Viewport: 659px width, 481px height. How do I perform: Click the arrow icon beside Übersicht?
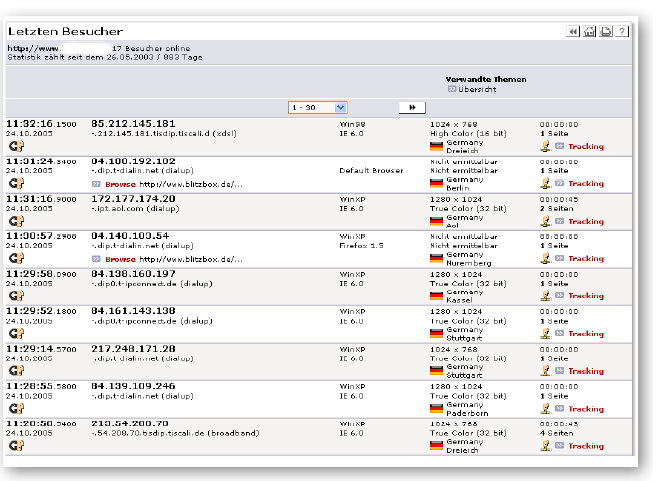(452, 89)
